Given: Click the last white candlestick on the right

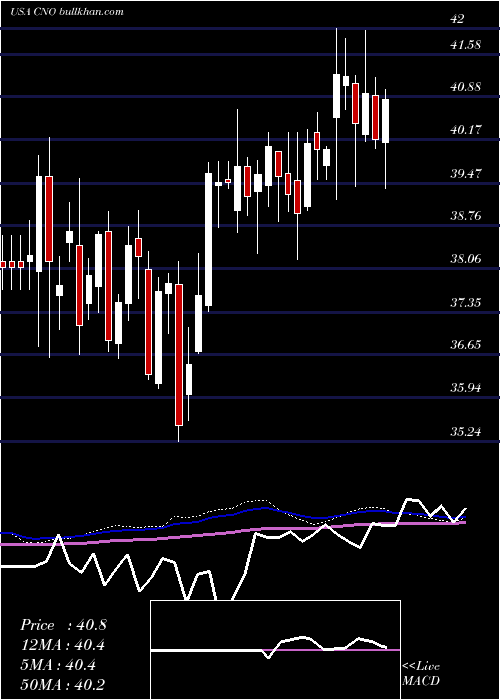Looking at the screenshot, I should 385,121.
